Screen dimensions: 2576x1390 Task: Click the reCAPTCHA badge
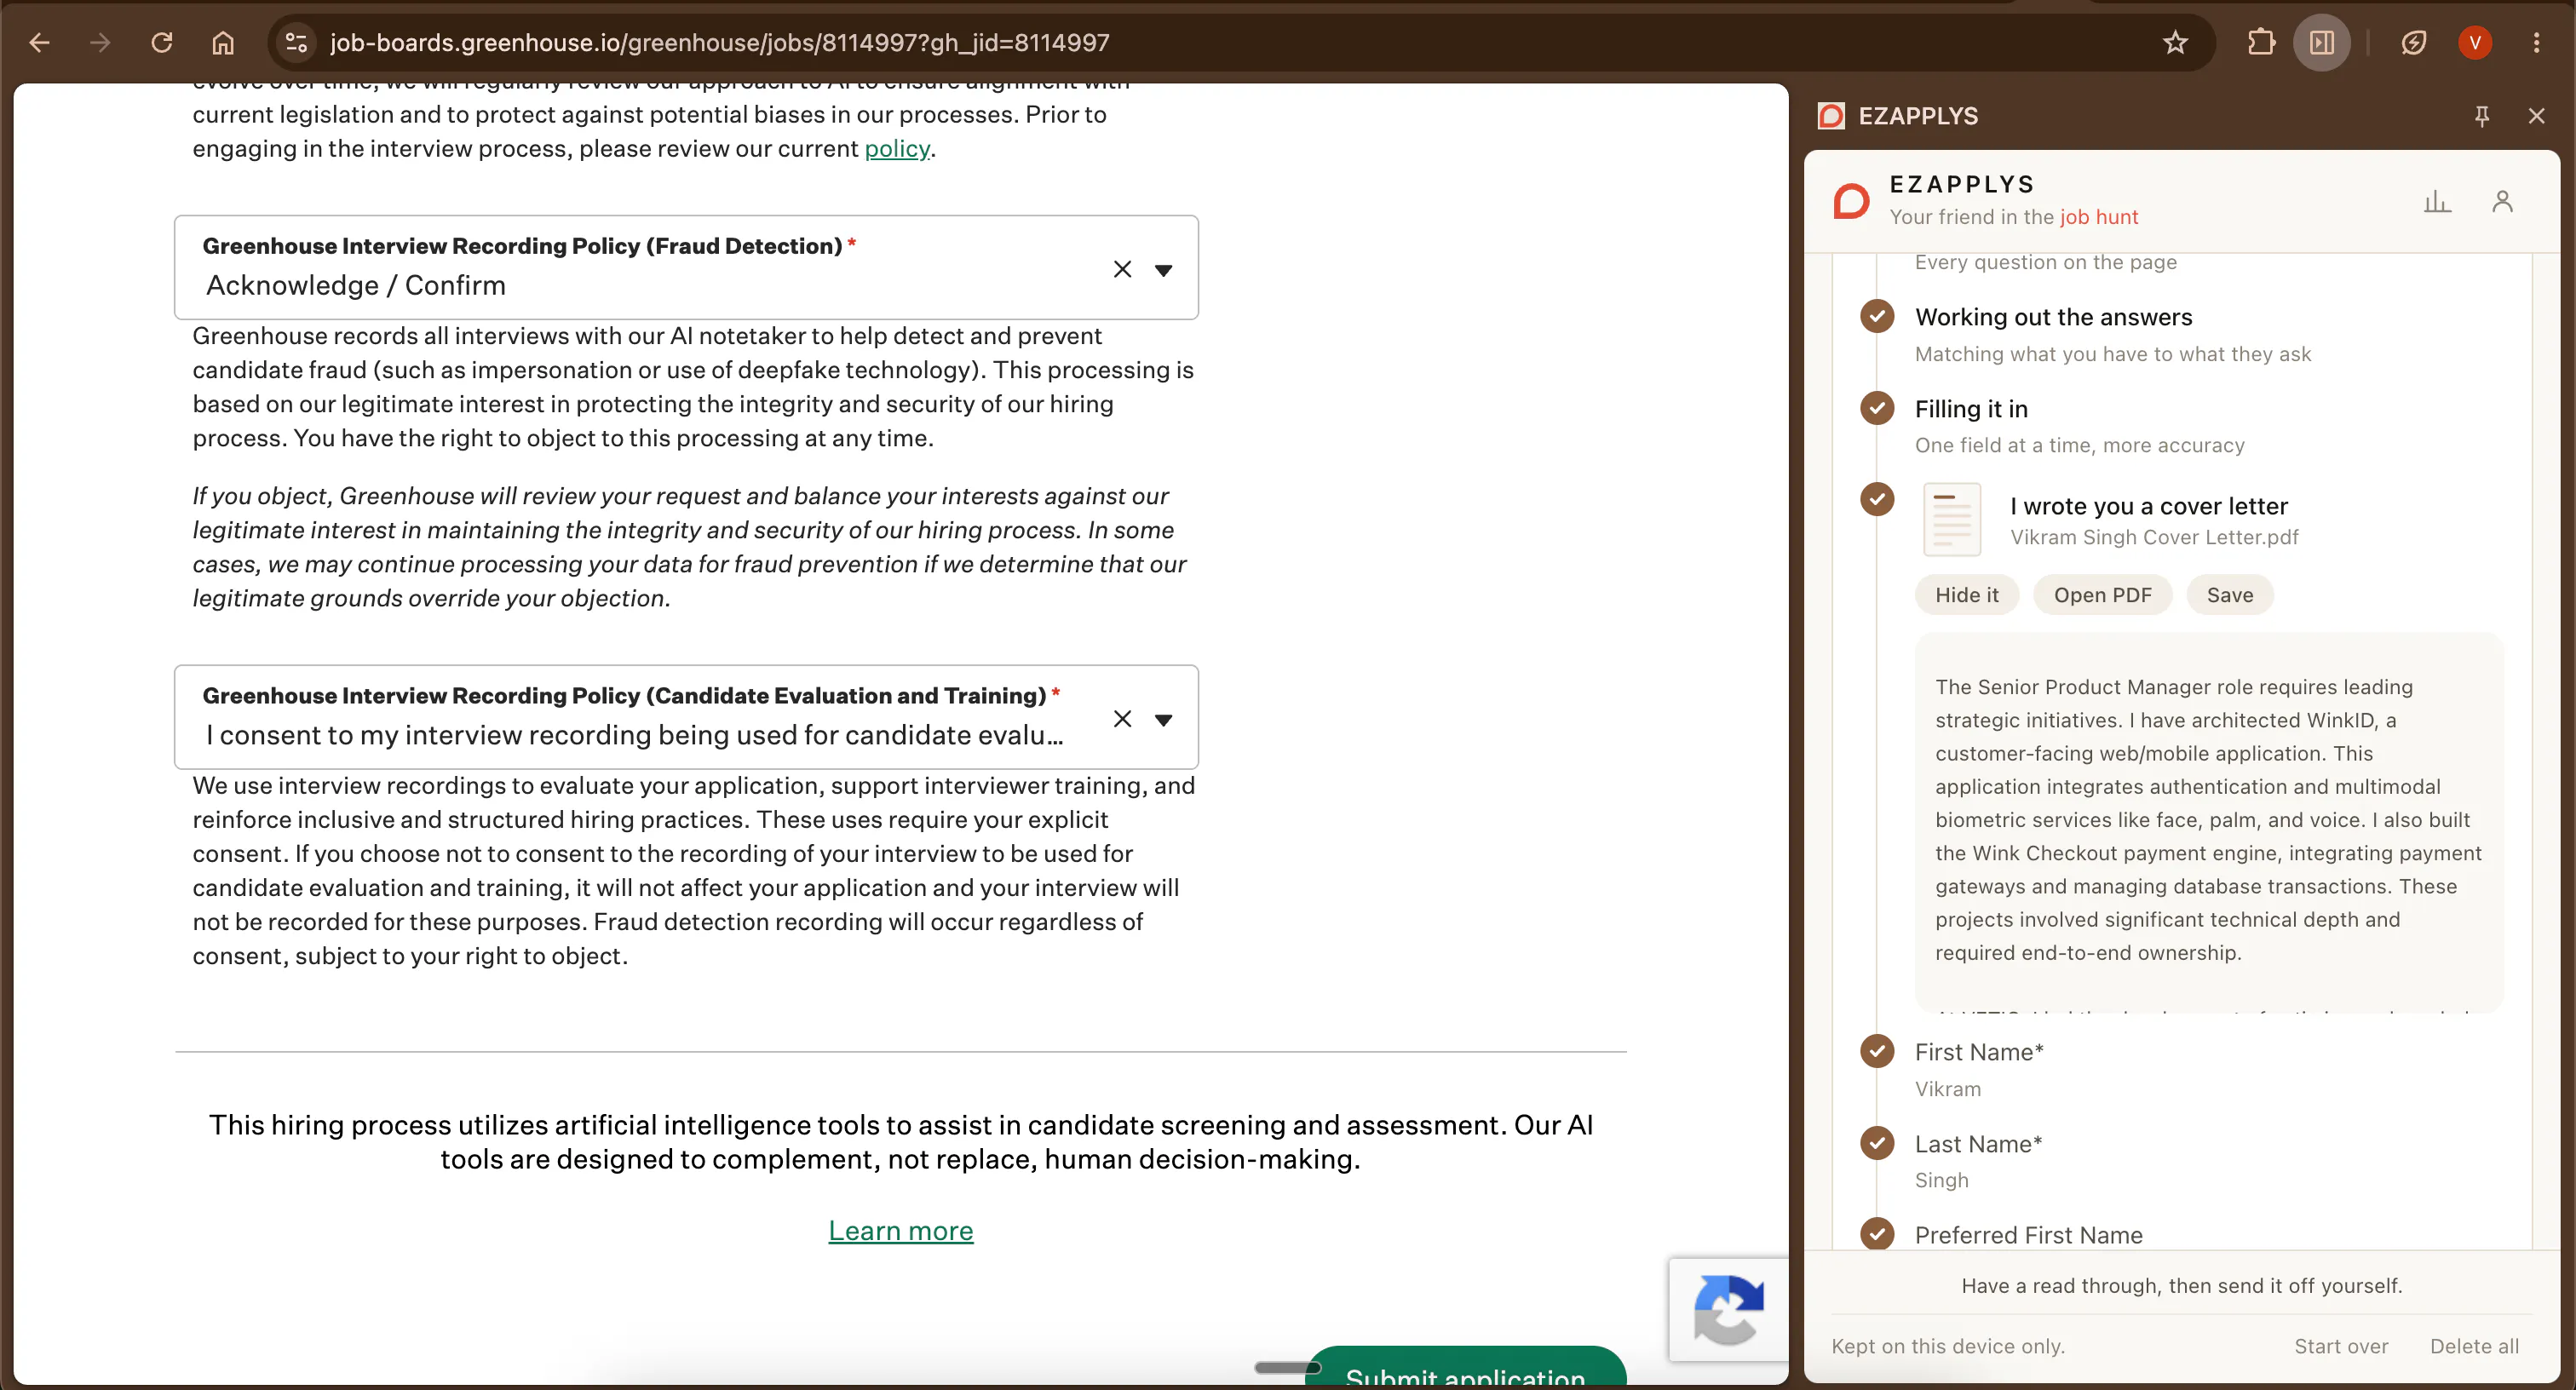coord(1728,1309)
